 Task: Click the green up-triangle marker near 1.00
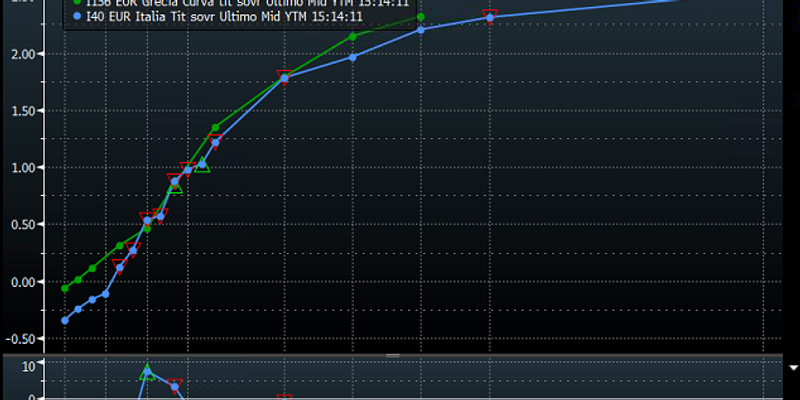coord(202,165)
